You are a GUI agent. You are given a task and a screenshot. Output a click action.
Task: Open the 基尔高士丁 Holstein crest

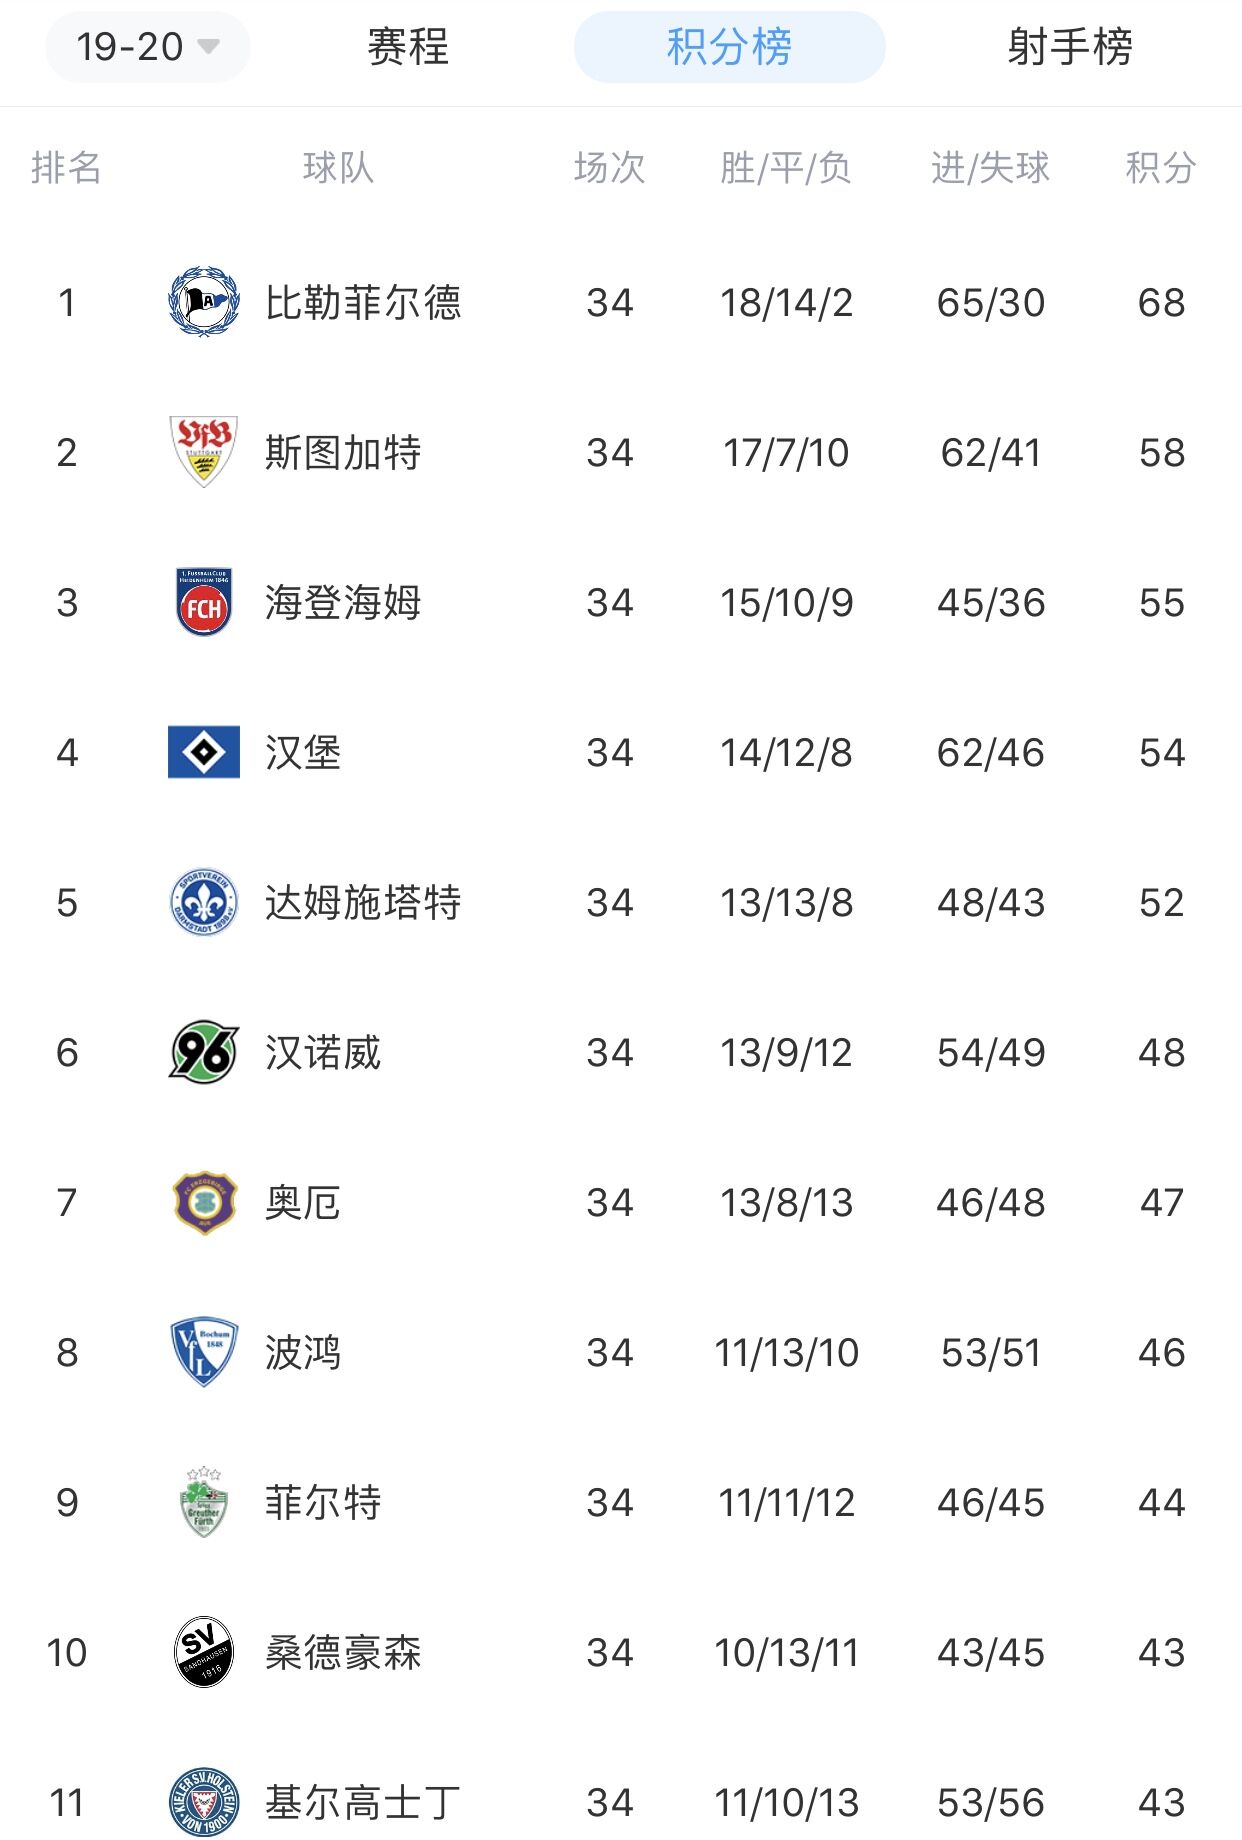[204, 1802]
